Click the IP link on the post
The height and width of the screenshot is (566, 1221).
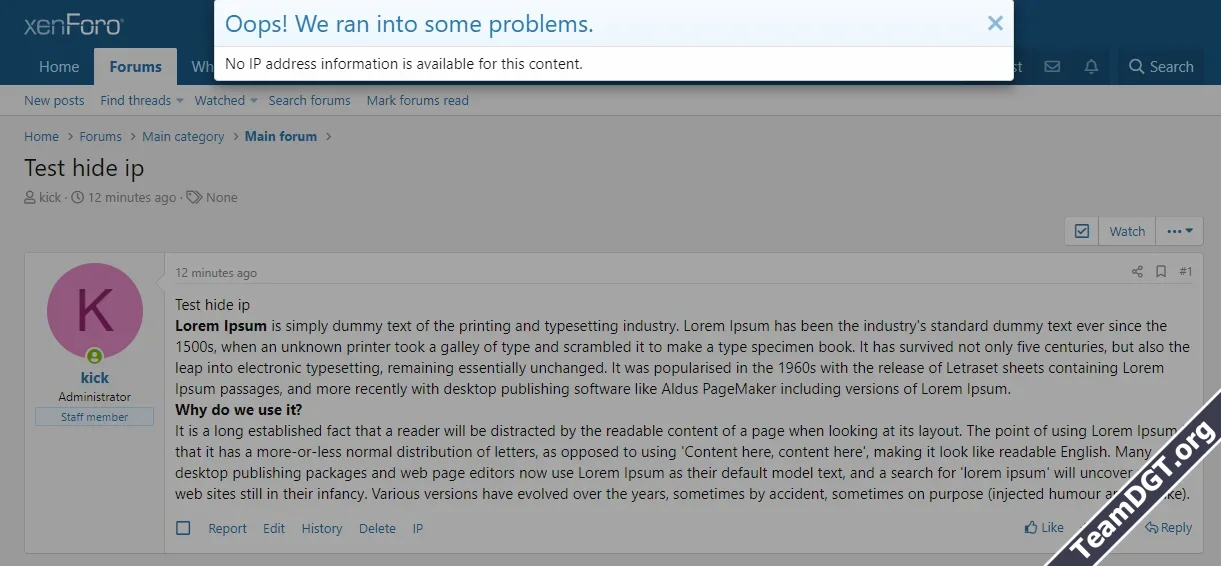(418, 528)
